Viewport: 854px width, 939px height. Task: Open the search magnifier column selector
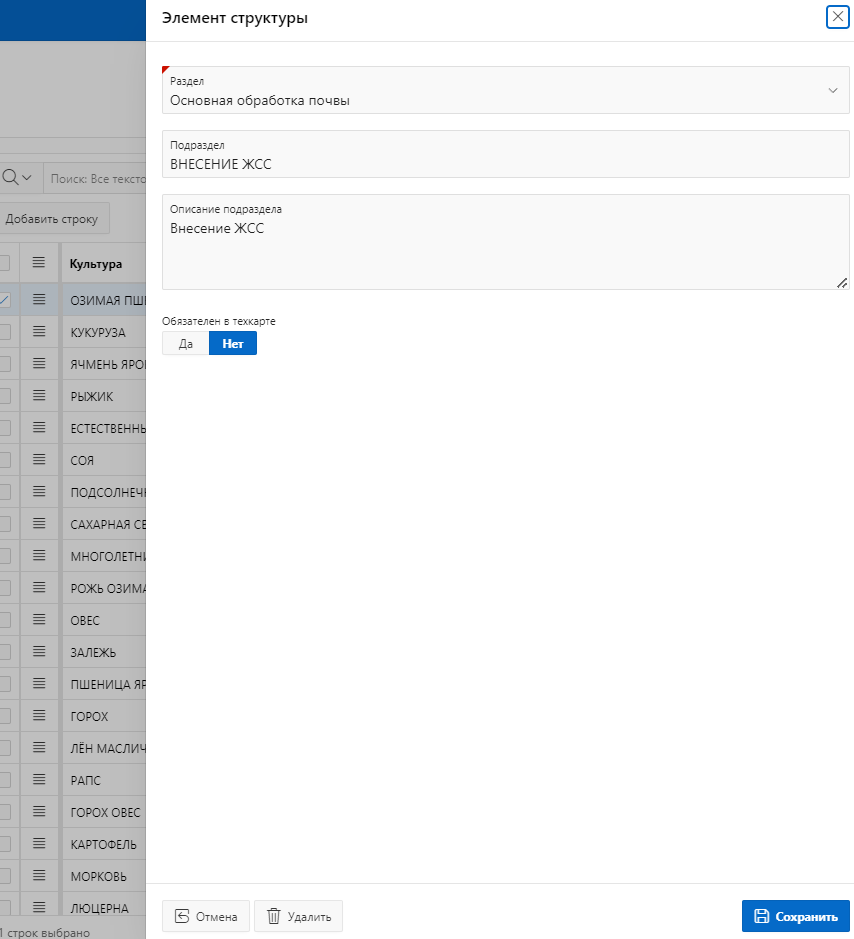tap(18, 177)
